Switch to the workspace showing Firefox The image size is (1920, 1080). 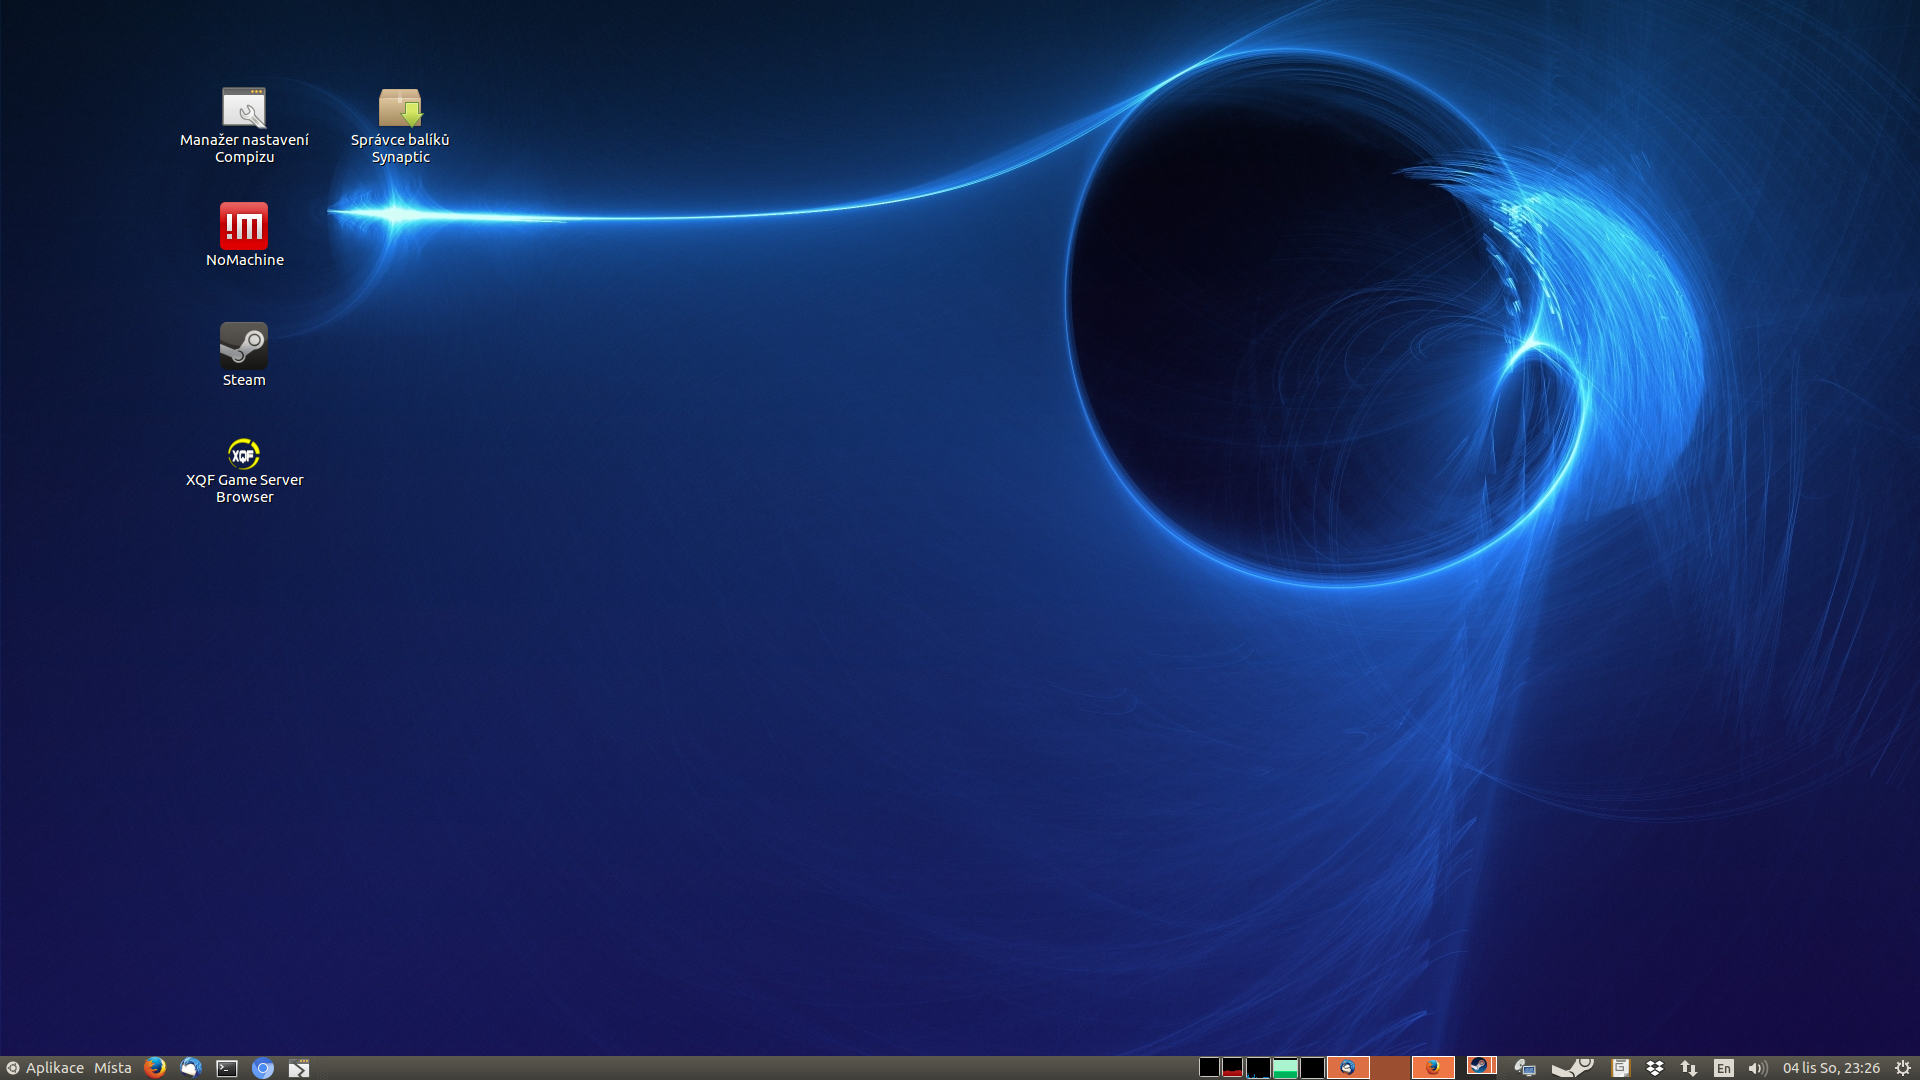click(x=1433, y=1068)
